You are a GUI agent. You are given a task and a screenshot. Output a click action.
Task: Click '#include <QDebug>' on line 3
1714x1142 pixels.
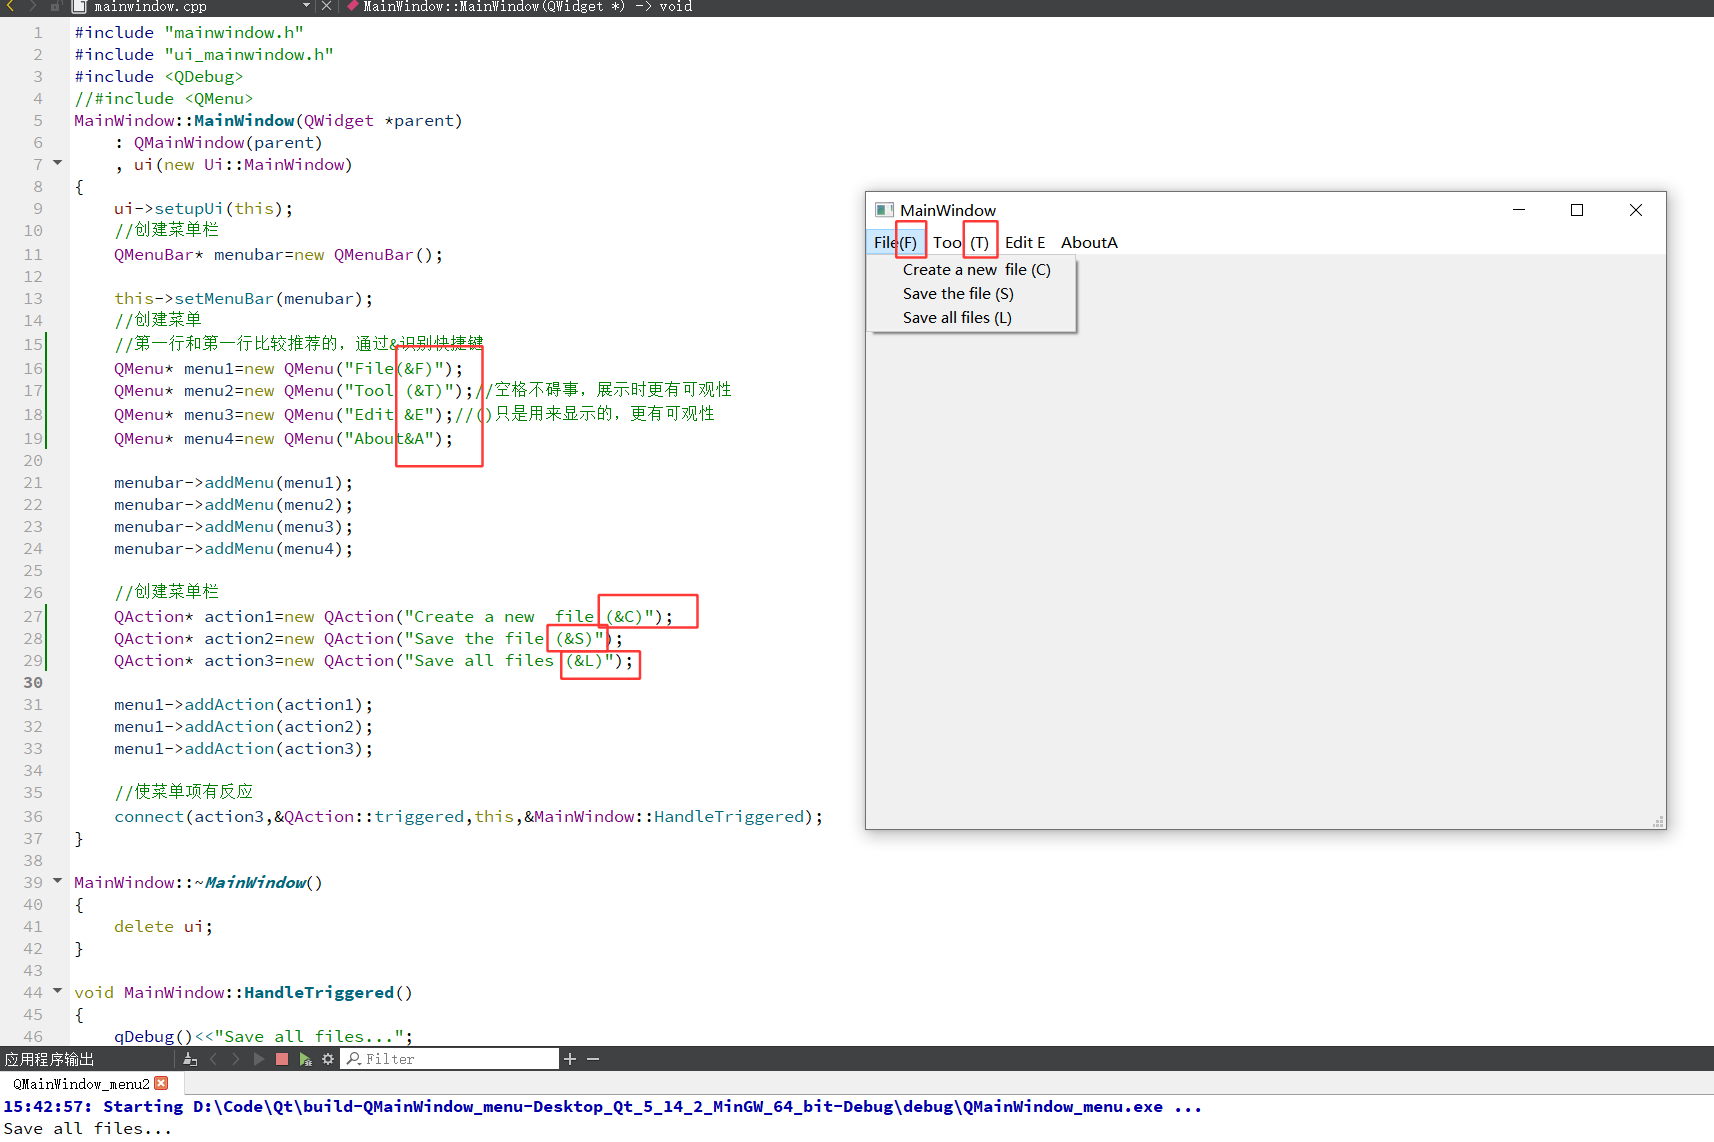(158, 76)
